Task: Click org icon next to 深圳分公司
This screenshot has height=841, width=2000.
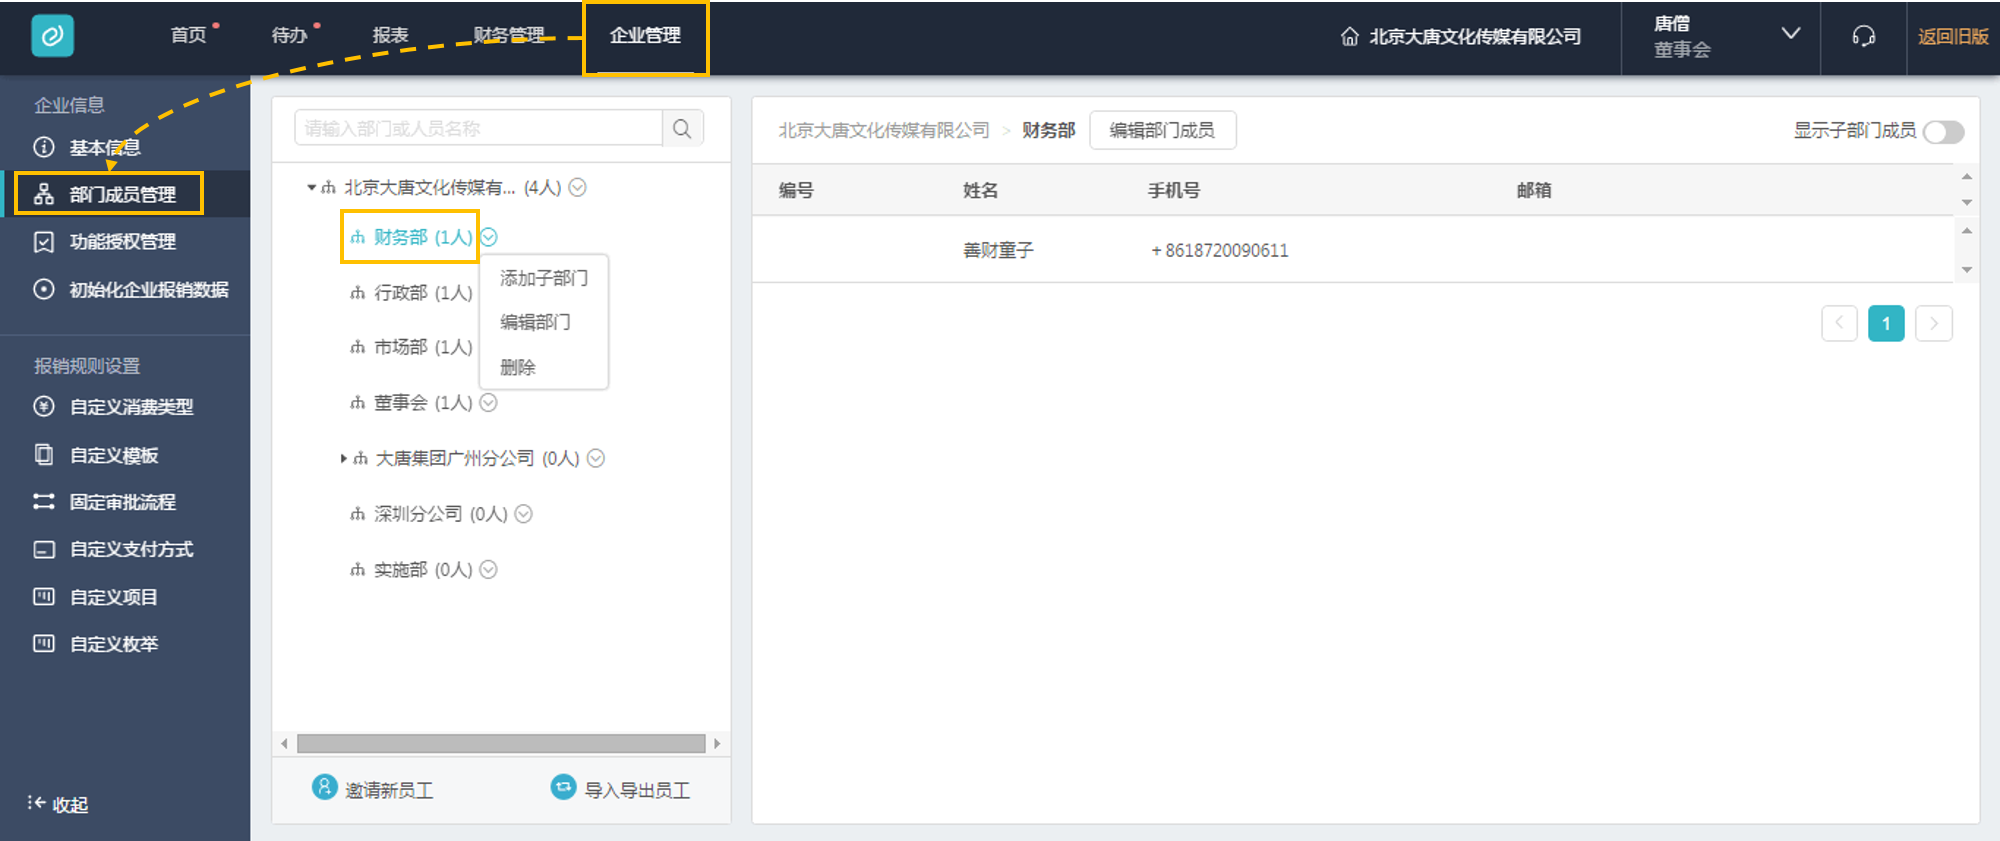Action: point(358,514)
